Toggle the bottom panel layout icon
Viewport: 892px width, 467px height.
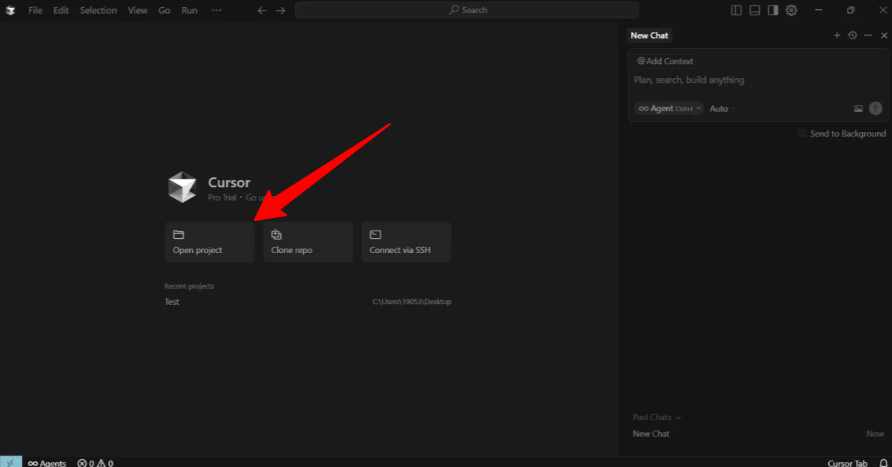754,10
